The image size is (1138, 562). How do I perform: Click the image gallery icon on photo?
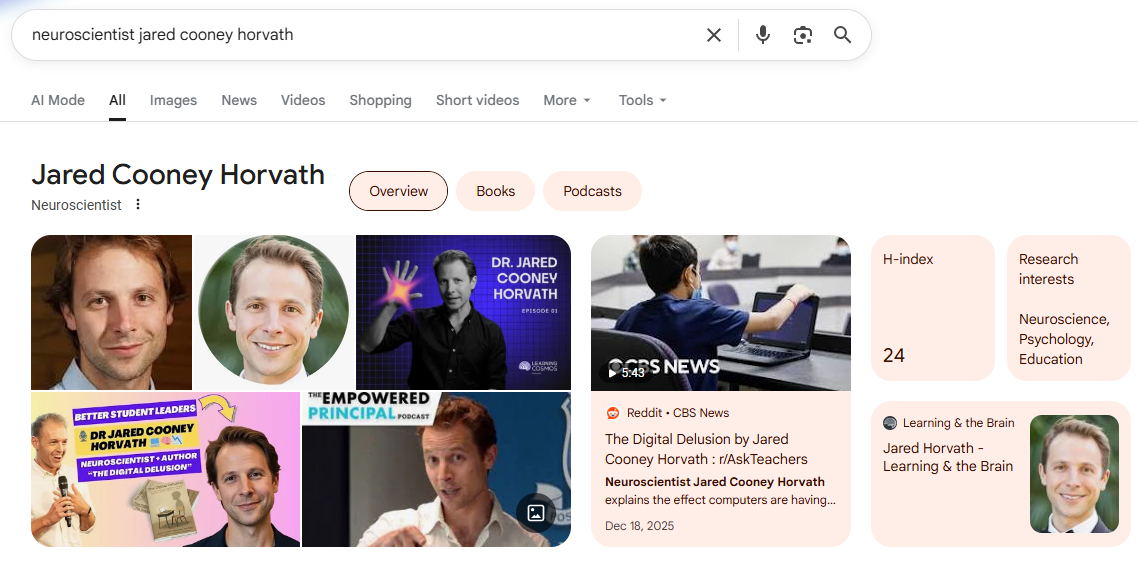coord(536,513)
